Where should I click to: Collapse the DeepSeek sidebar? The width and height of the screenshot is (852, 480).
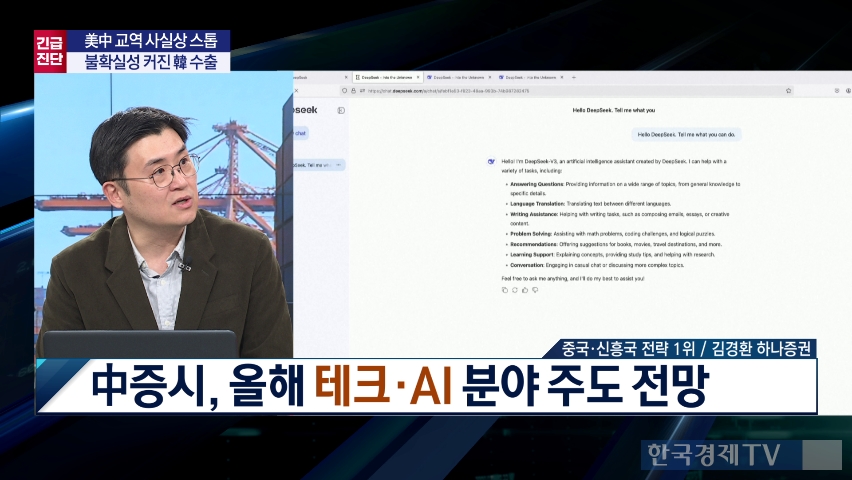point(341,110)
